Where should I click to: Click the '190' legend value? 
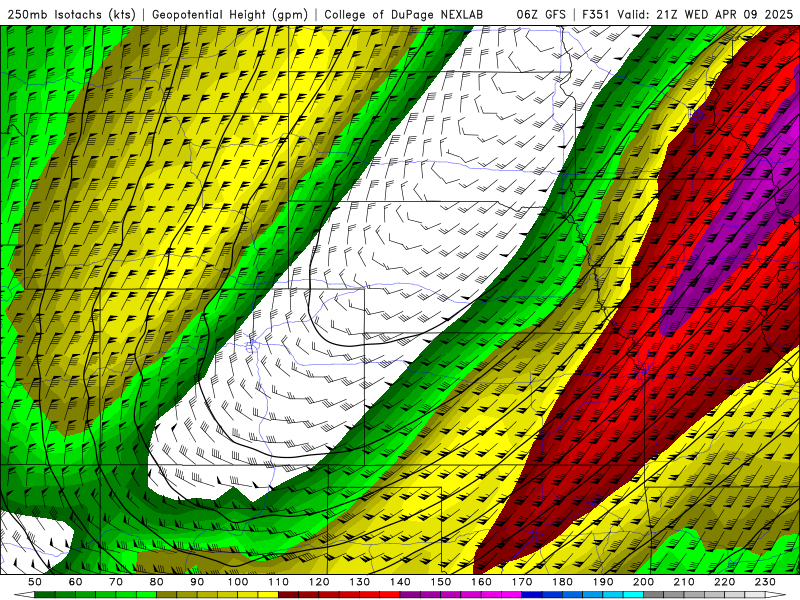pos(603,582)
